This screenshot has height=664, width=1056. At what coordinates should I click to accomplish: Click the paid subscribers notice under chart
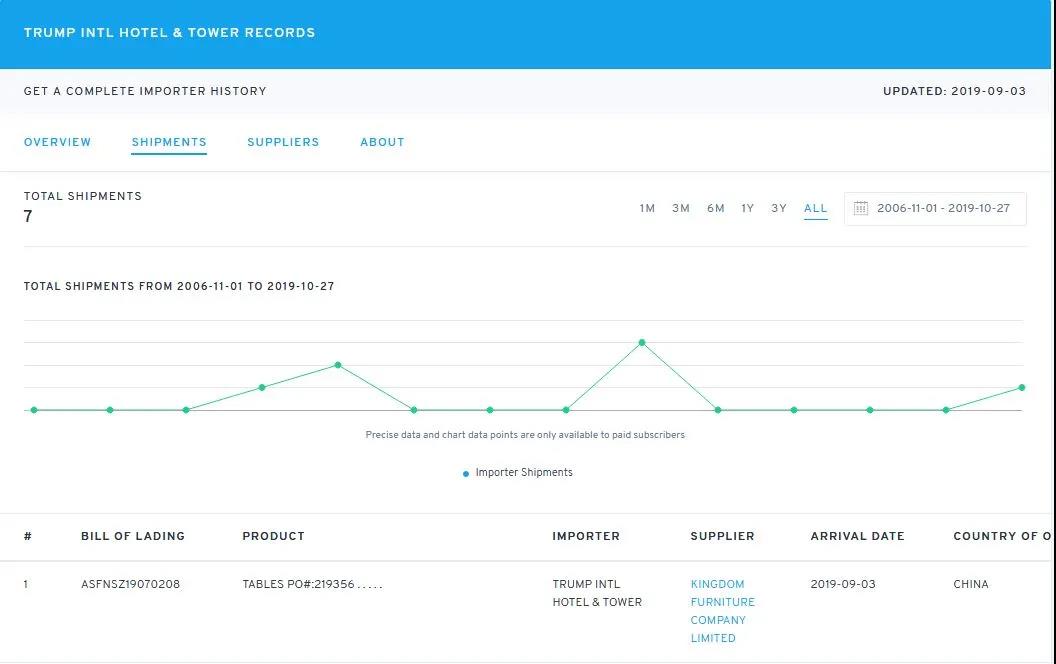[525, 435]
